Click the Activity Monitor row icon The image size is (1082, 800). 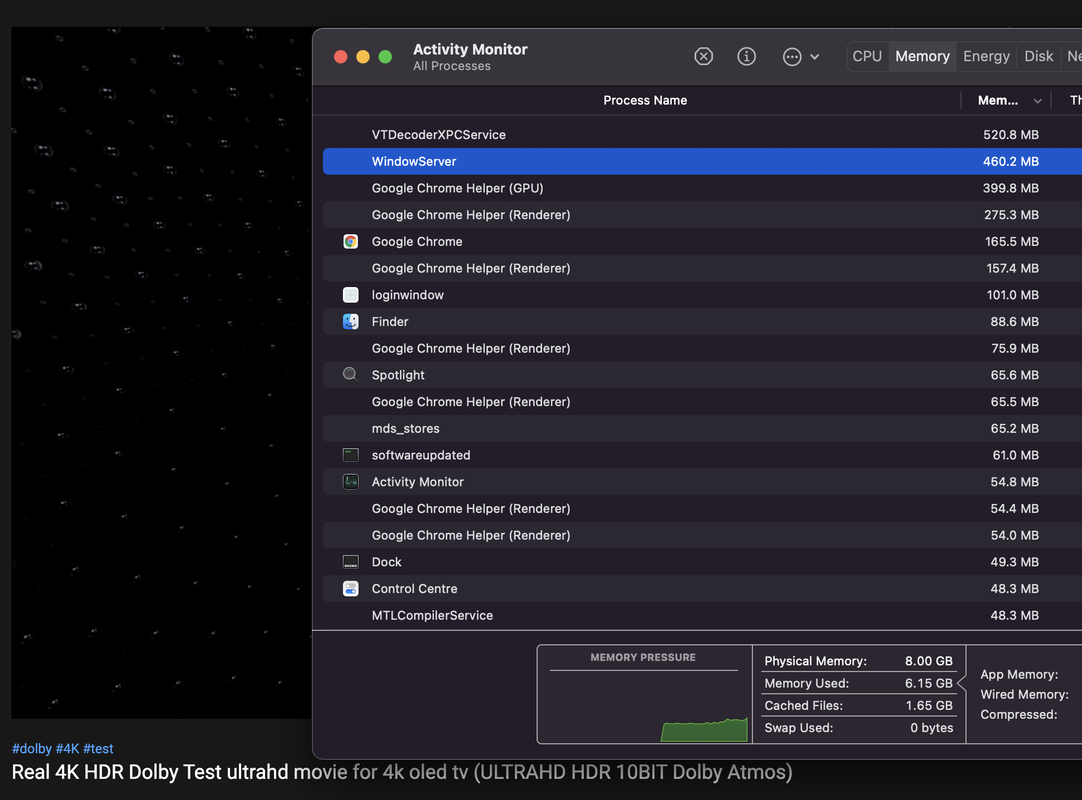351,482
